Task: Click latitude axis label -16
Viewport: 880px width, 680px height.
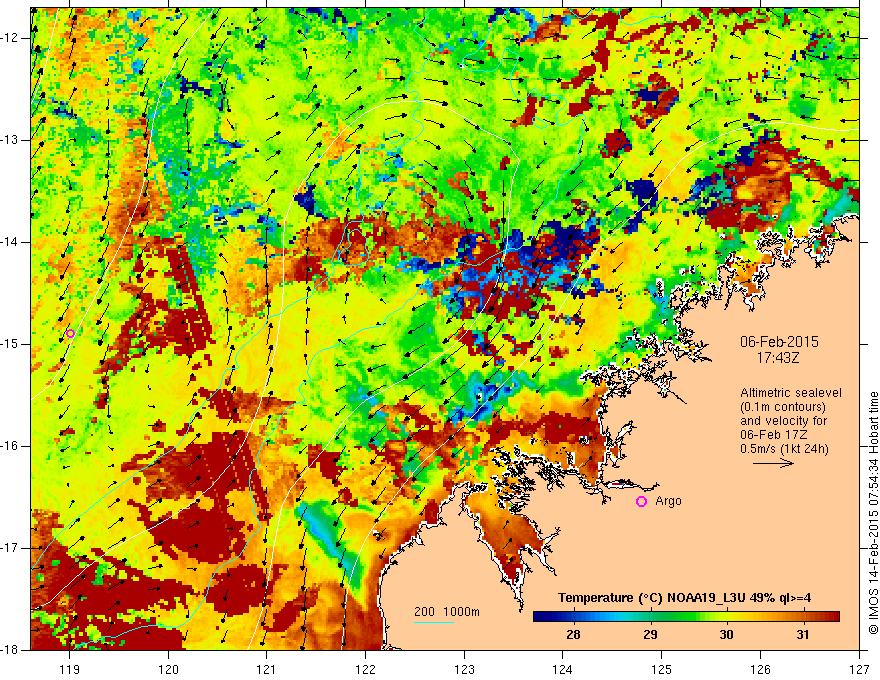Action: pyautogui.click(x=11, y=445)
